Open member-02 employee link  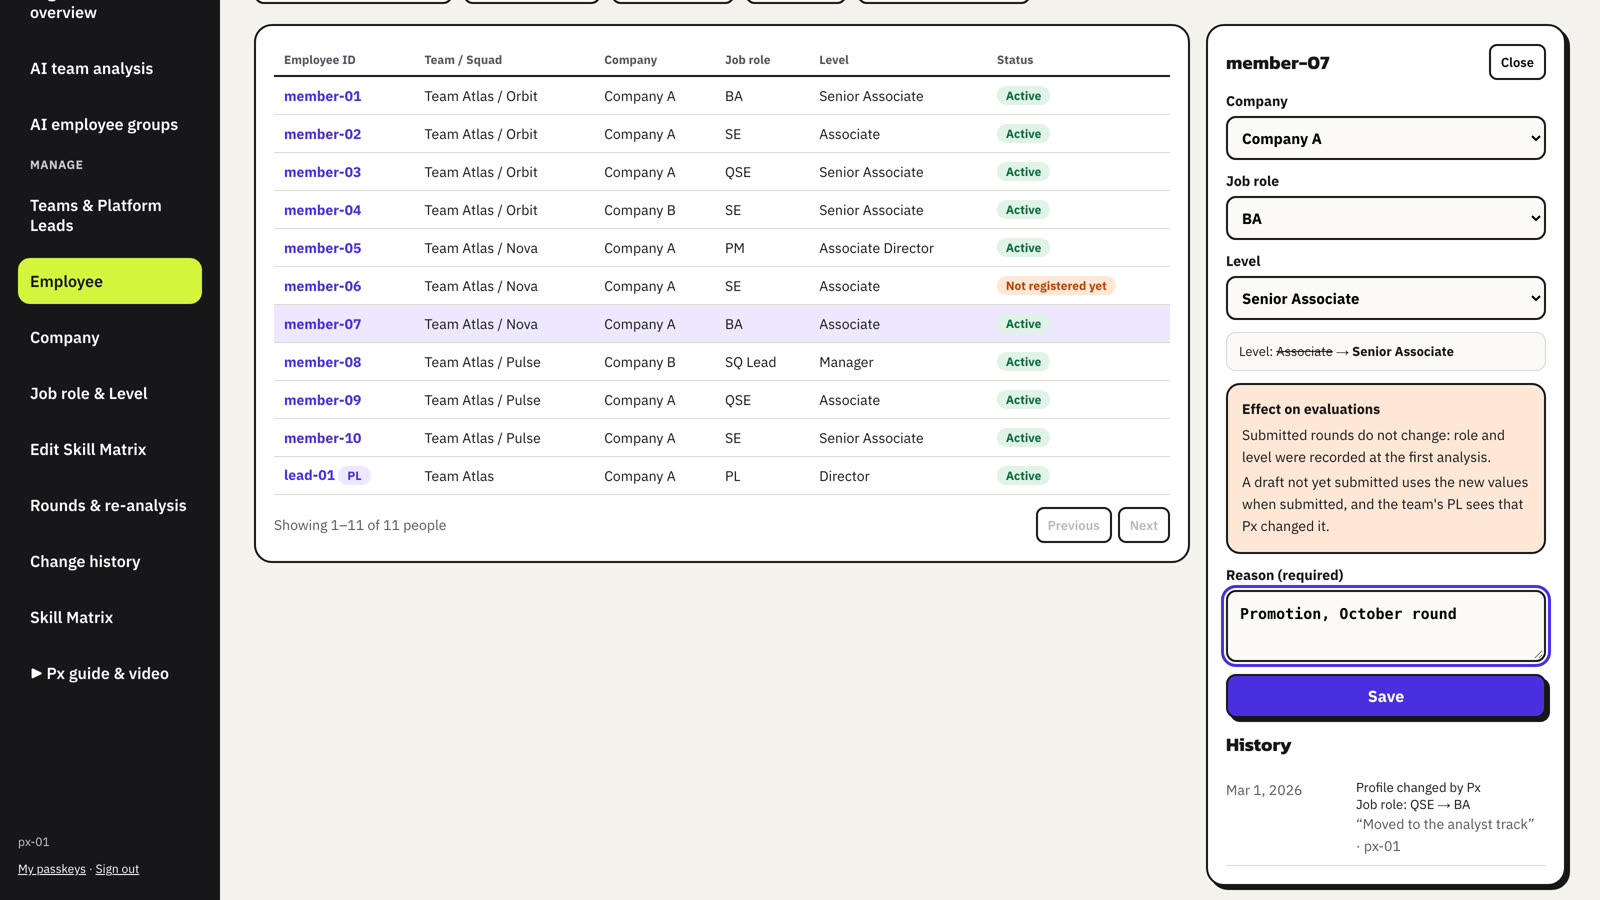pyautogui.click(x=322, y=134)
